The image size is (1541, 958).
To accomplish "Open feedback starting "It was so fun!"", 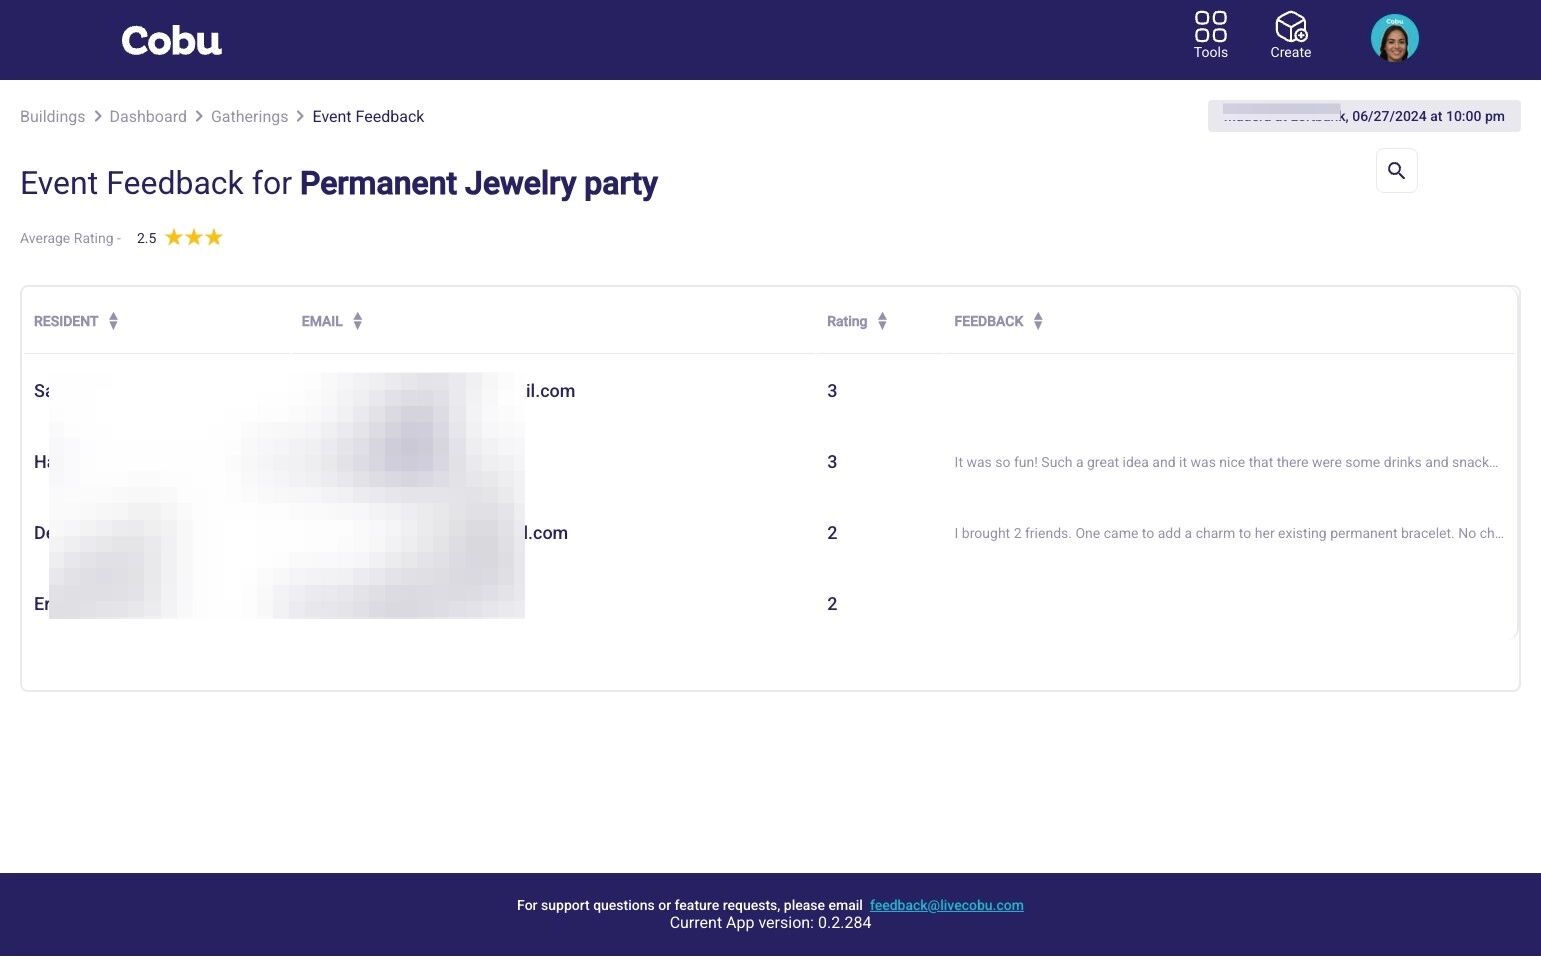I will [x=1225, y=462].
